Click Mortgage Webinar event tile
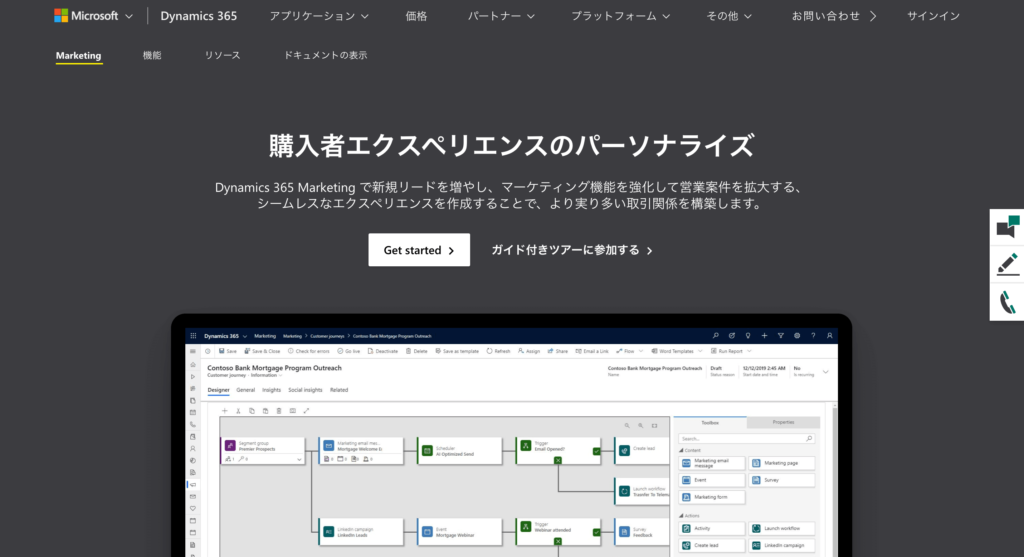The height and width of the screenshot is (557, 1024). 460,532
